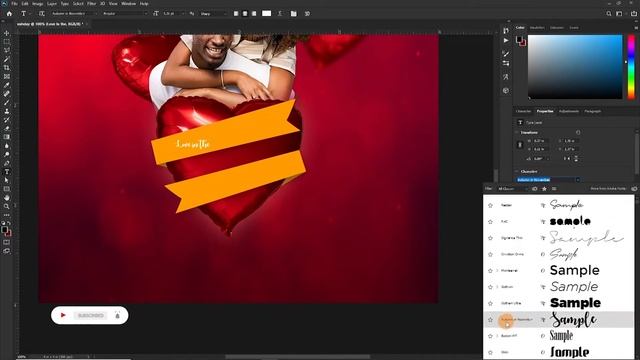Click the warp text icon
Screen dimensions: 640x360
pos(280,13)
